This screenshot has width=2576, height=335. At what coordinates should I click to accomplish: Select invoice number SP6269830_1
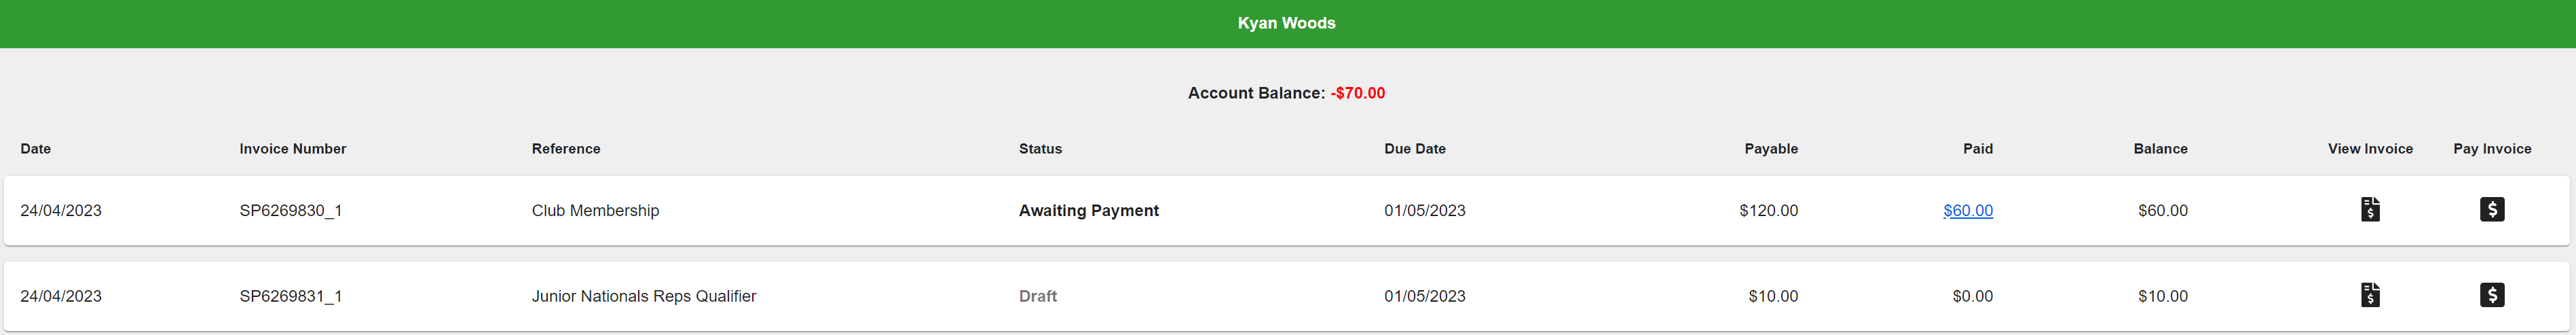(x=291, y=211)
